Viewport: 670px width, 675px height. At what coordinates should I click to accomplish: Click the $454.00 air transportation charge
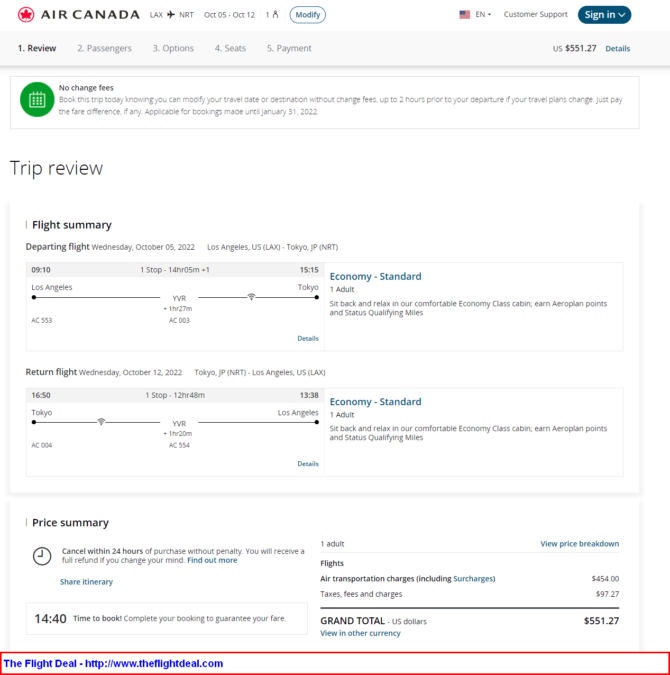point(605,579)
